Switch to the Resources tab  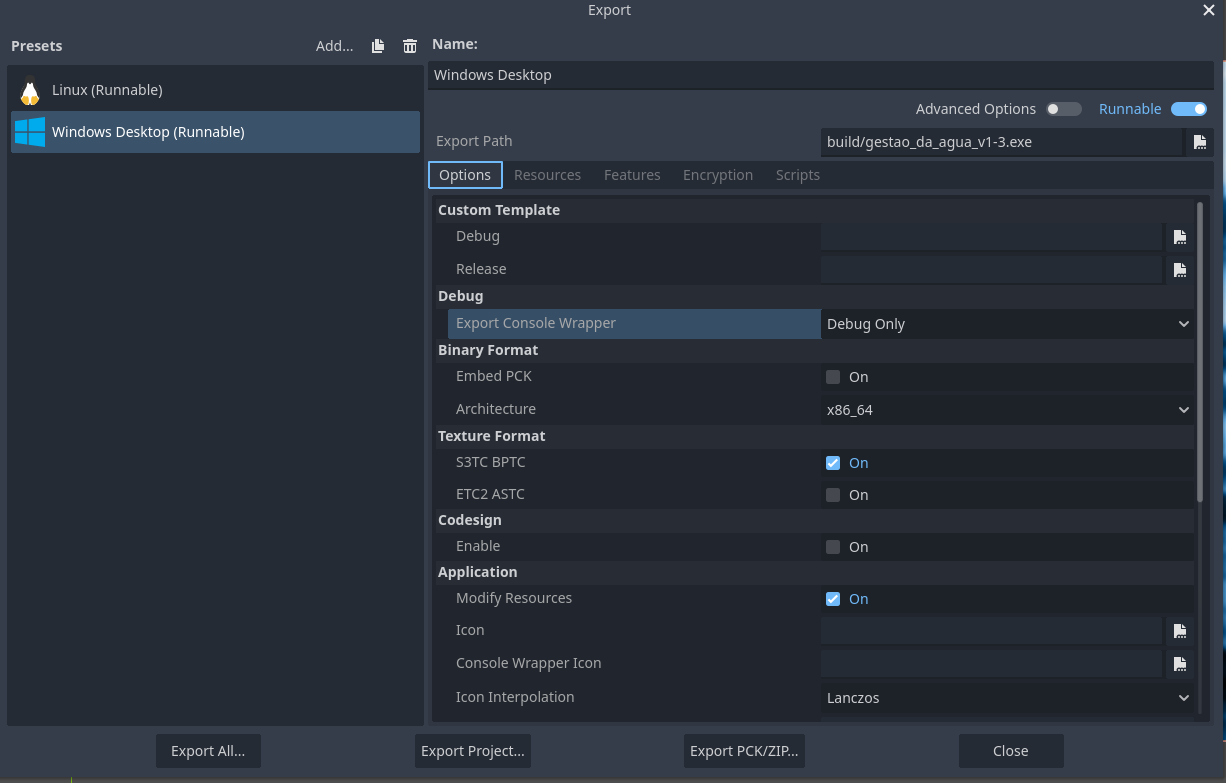click(547, 175)
